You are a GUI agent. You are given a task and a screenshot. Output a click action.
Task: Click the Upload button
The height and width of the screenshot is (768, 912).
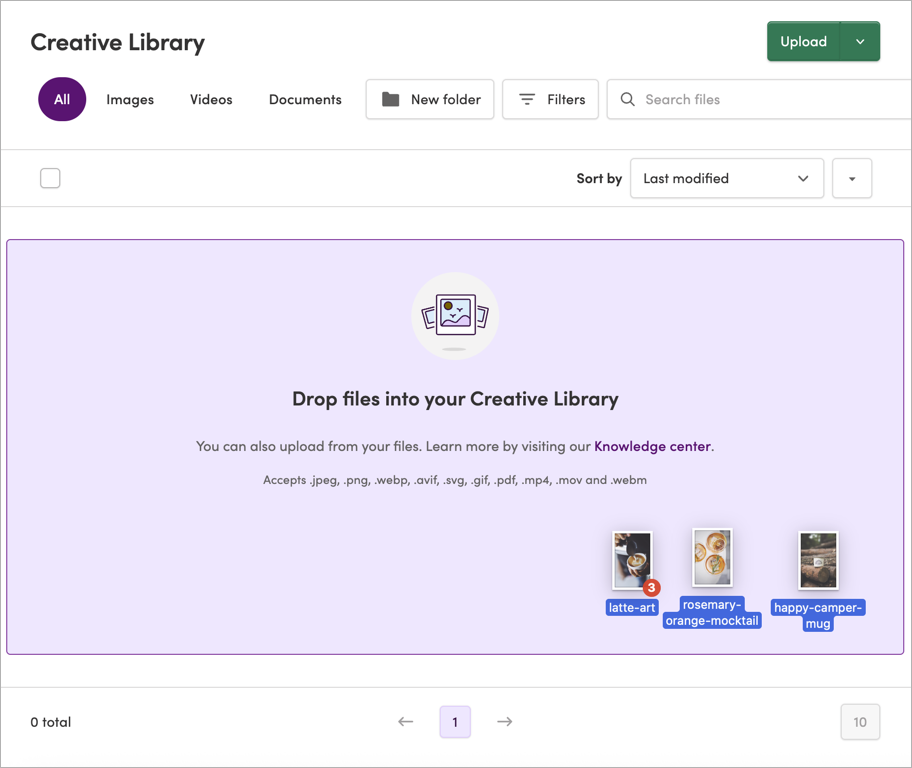click(803, 41)
